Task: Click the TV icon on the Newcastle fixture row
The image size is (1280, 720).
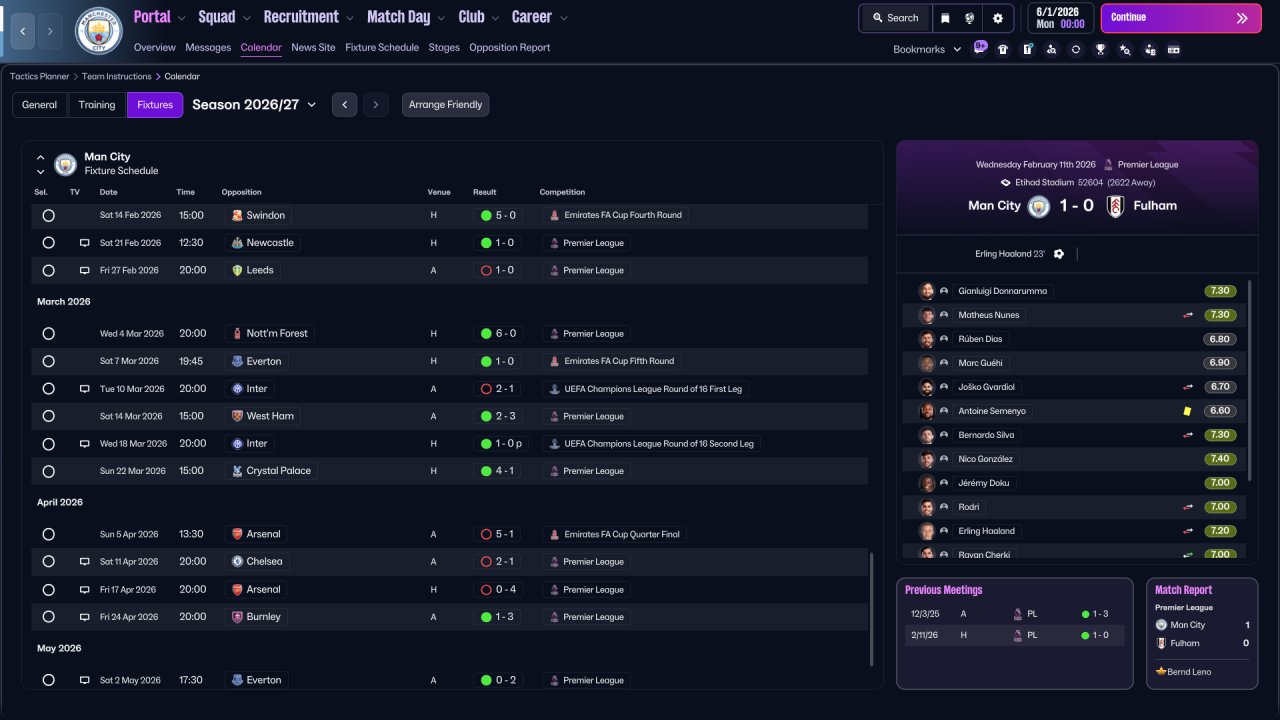Action: (85, 243)
